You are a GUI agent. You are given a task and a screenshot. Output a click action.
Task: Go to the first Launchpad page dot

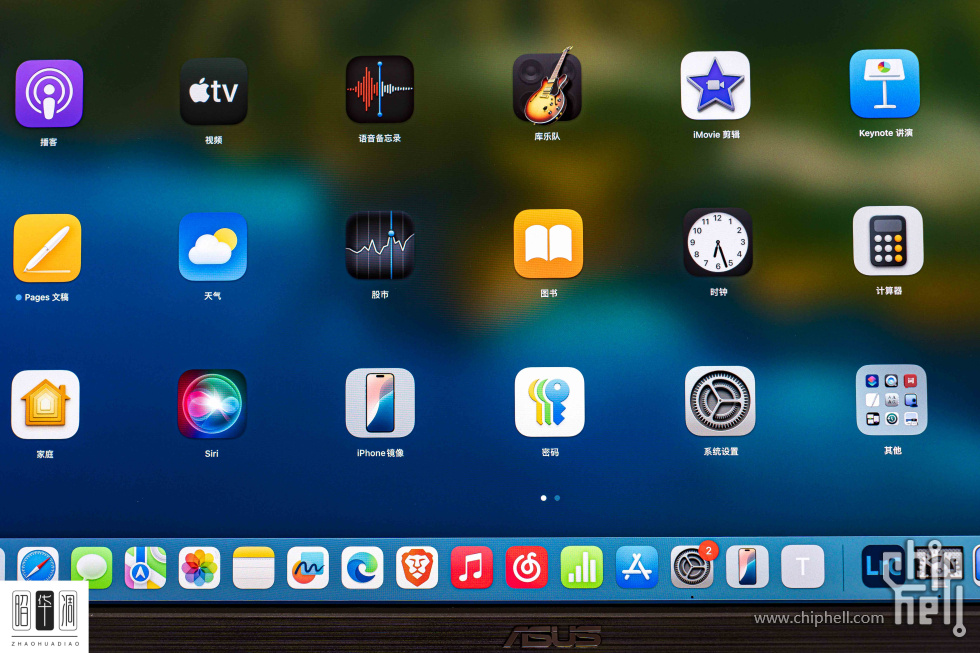(x=544, y=498)
